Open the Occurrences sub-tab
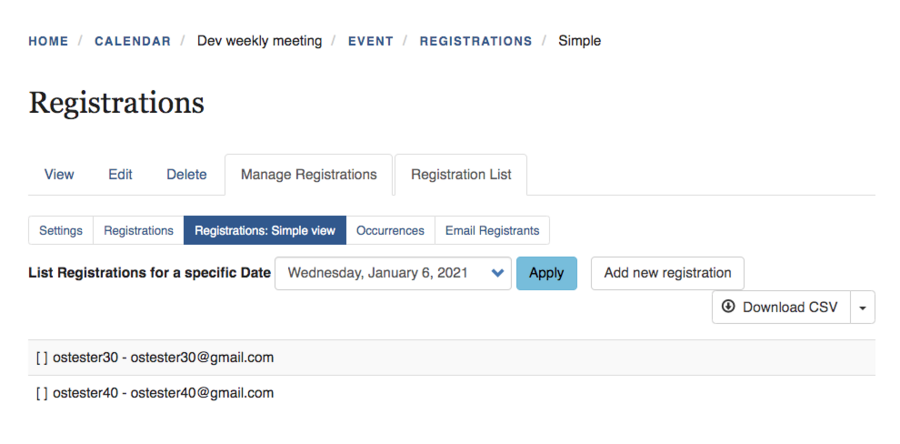The width and height of the screenshot is (900, 444). point(390,230)
